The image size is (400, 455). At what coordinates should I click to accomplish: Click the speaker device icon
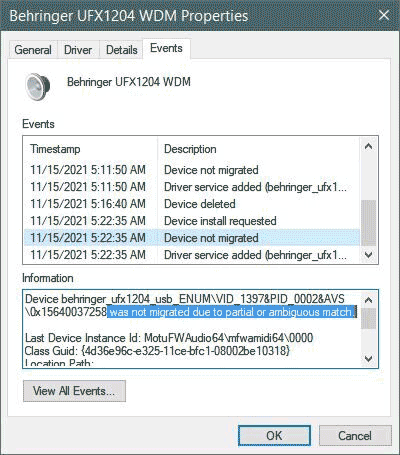coord(38,87)
